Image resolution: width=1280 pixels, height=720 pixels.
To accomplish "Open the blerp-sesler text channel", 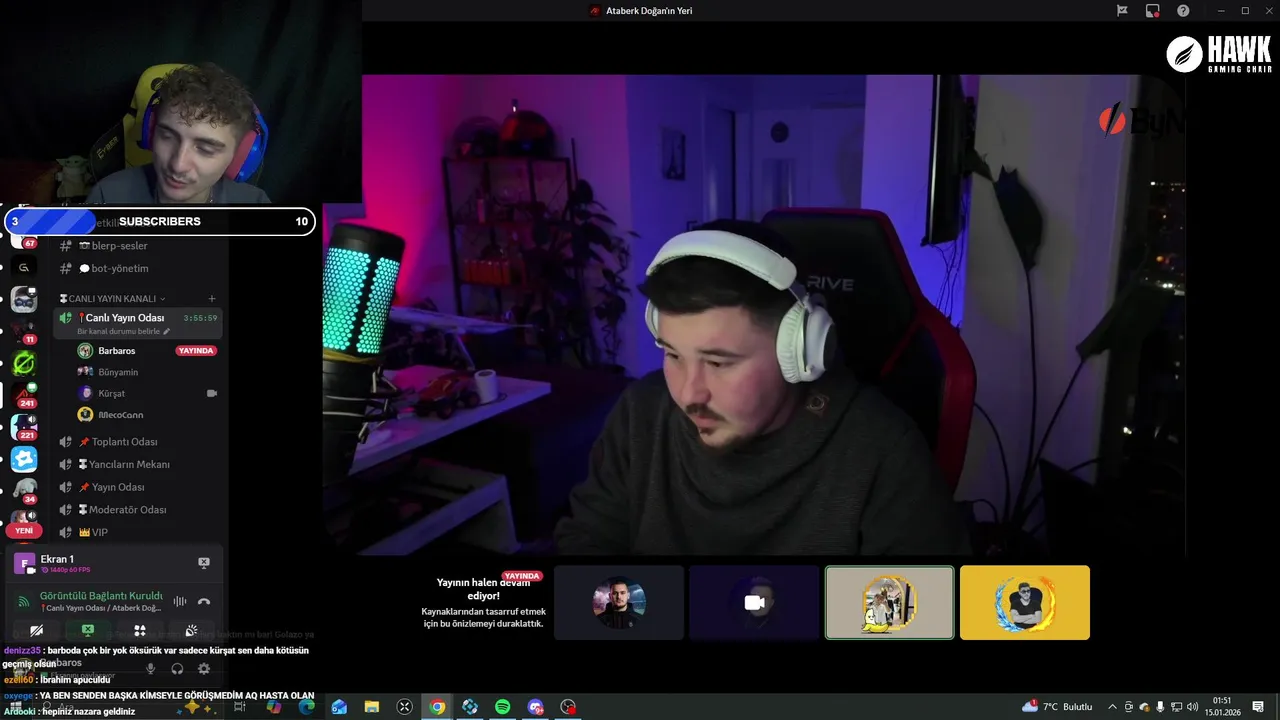I will point(138,246).
